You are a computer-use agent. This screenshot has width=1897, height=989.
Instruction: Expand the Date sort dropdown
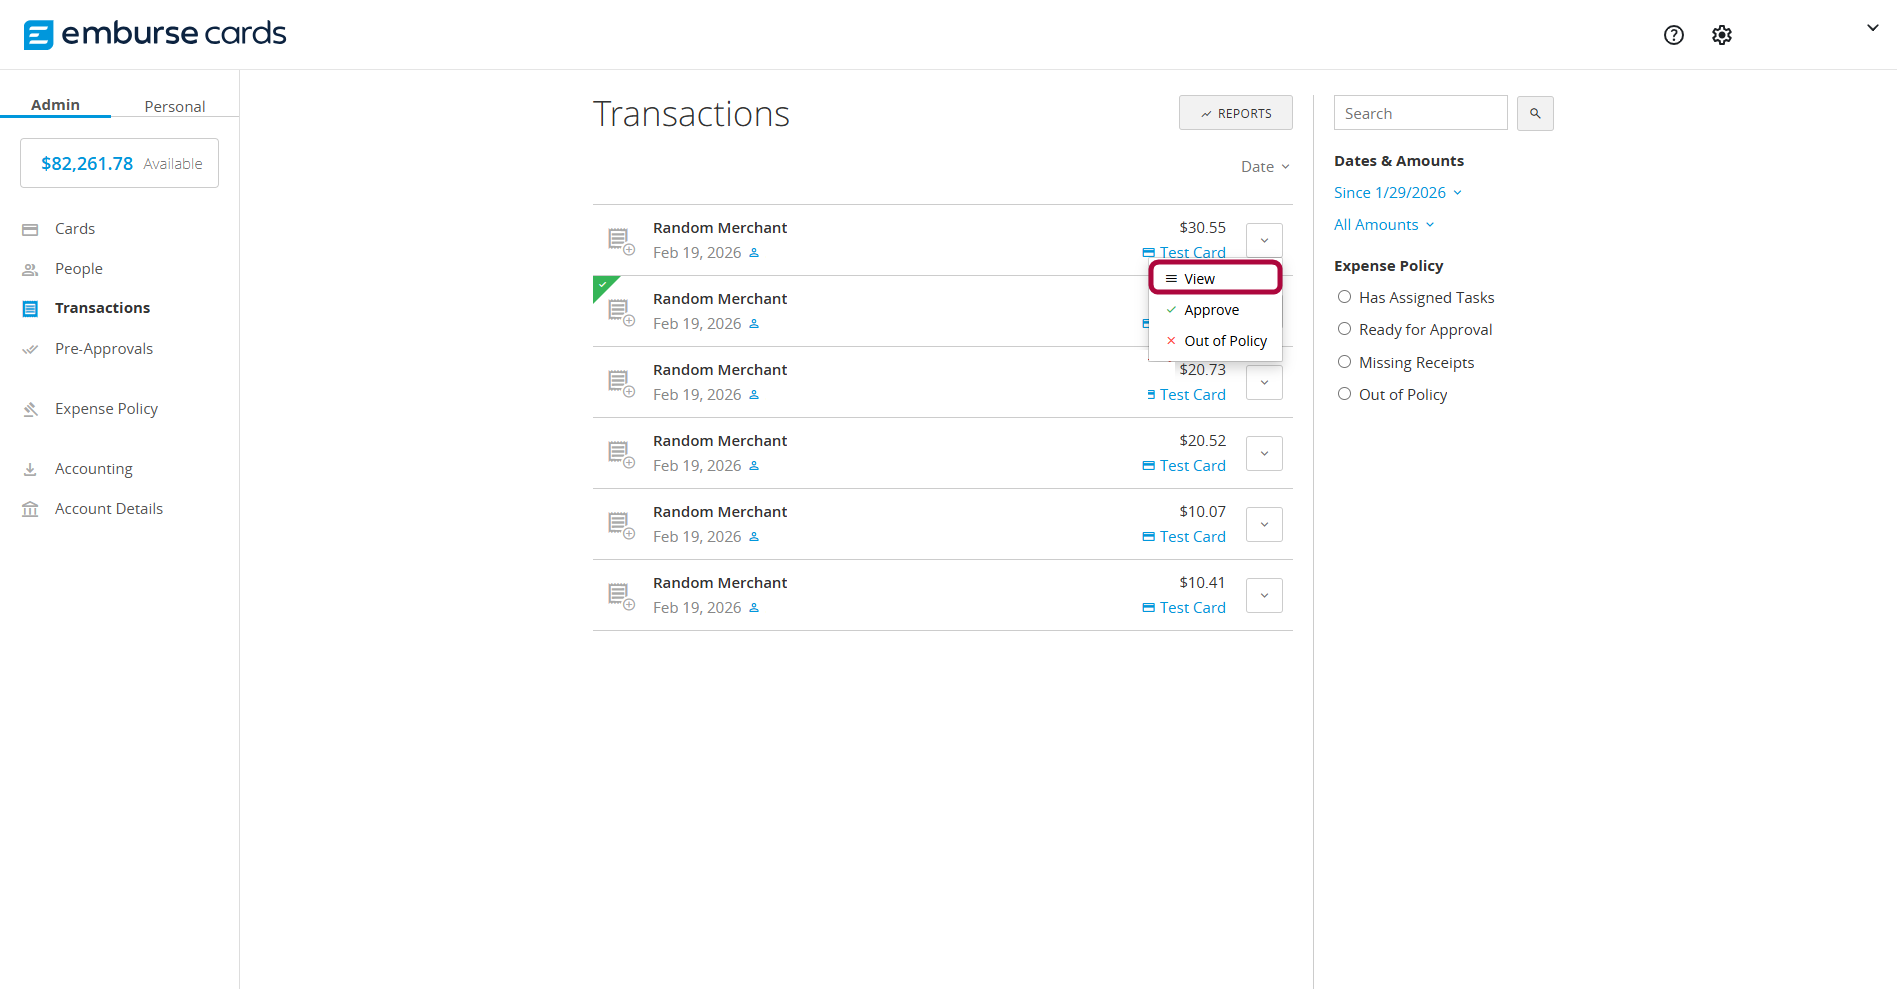[x=1265, y=167]
